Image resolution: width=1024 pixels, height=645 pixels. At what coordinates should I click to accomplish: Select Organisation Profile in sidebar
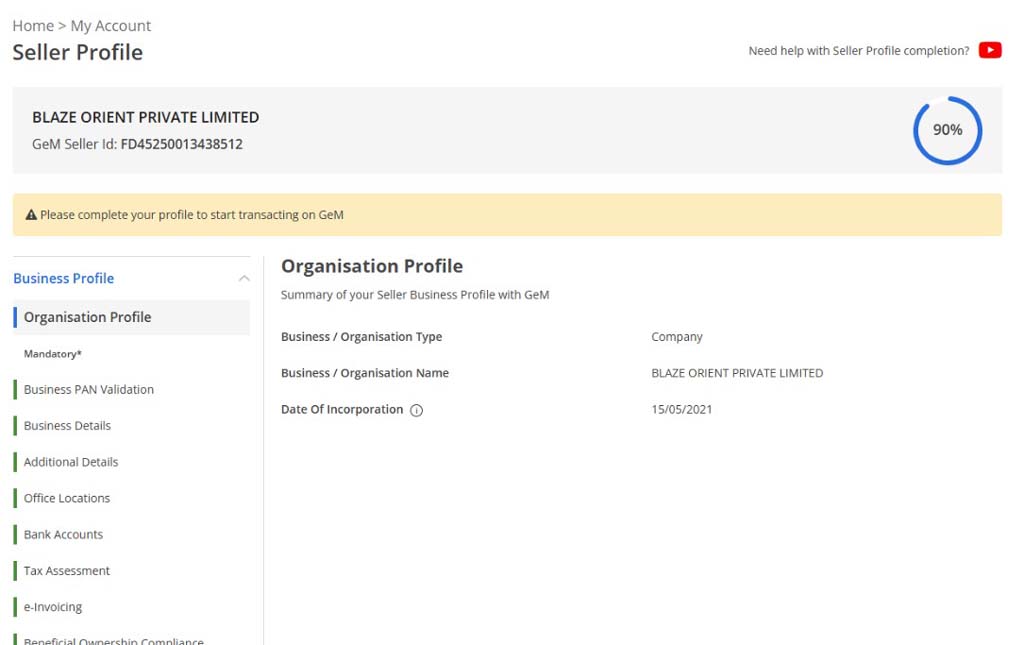[88, 317]
